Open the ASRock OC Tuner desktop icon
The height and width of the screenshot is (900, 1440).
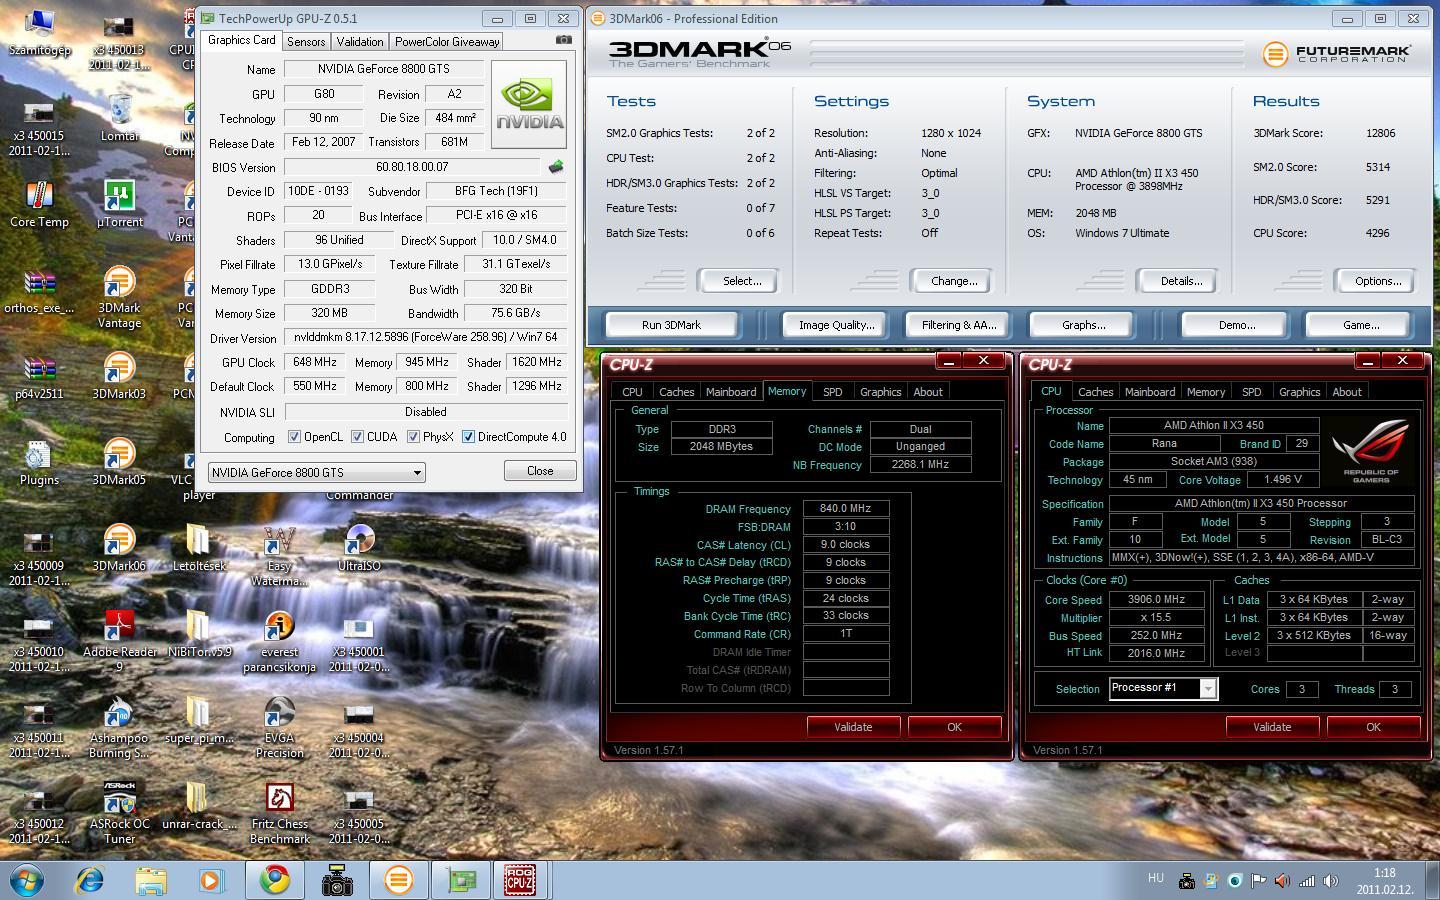point(119,813)
